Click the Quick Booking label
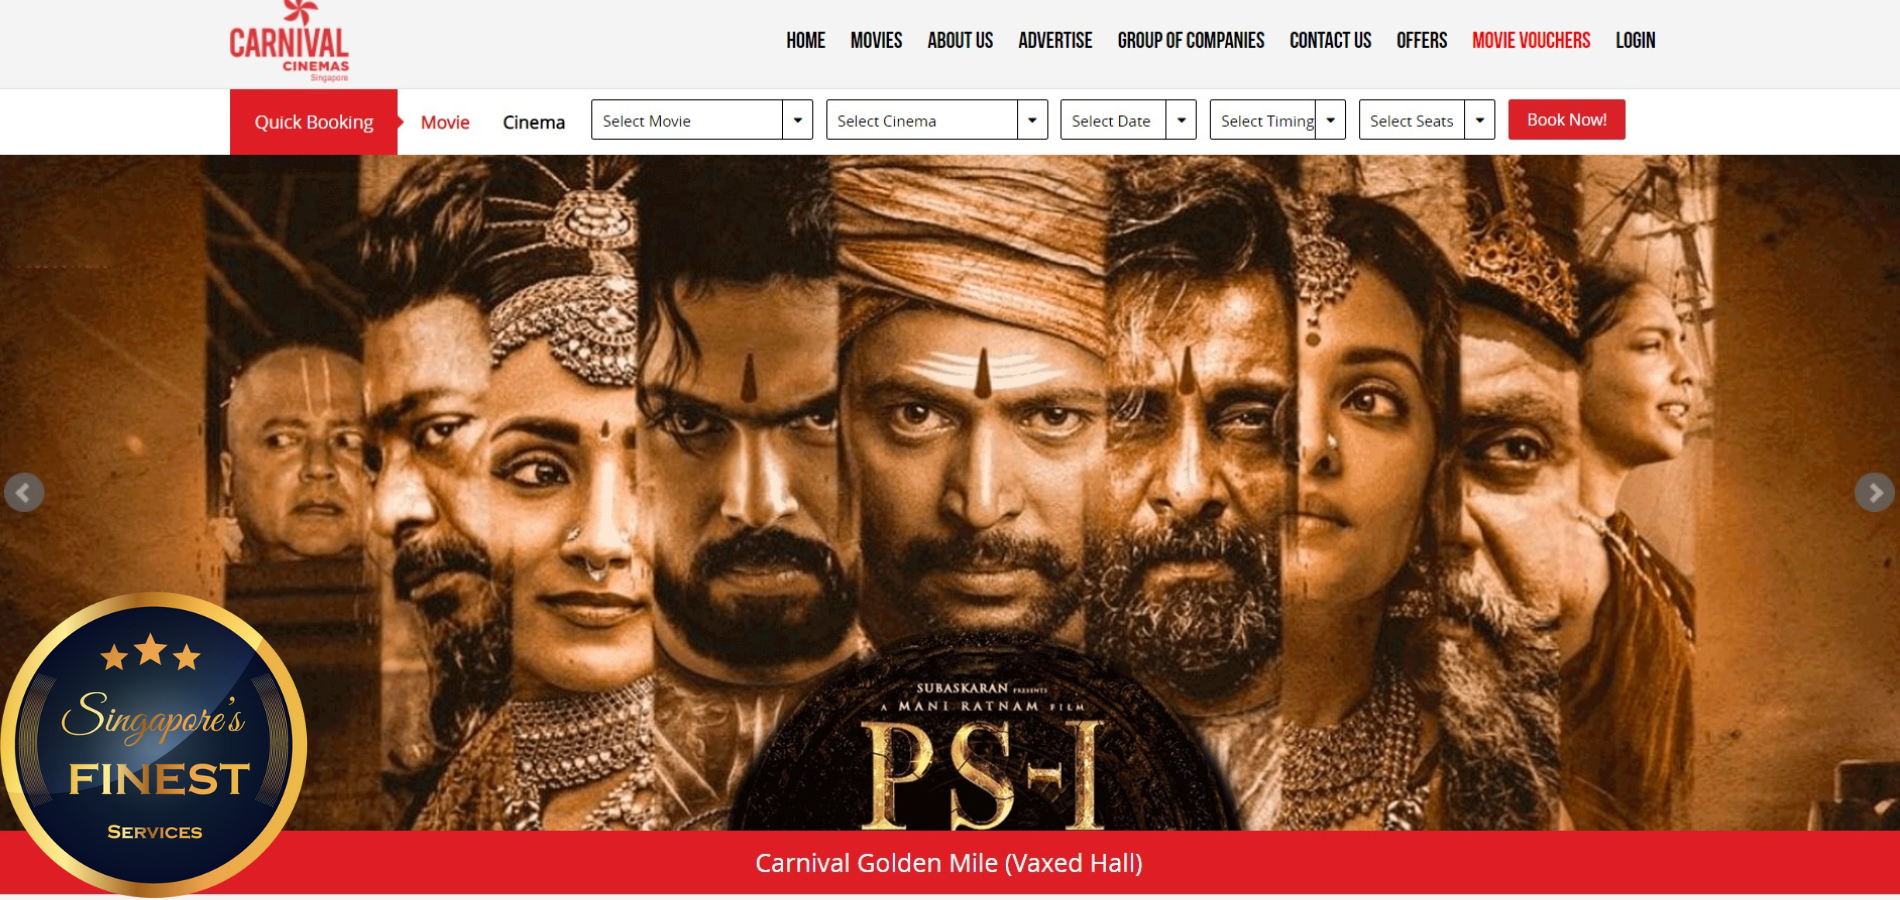Screen dimensions: 1900x900 [x=314, y=122]
